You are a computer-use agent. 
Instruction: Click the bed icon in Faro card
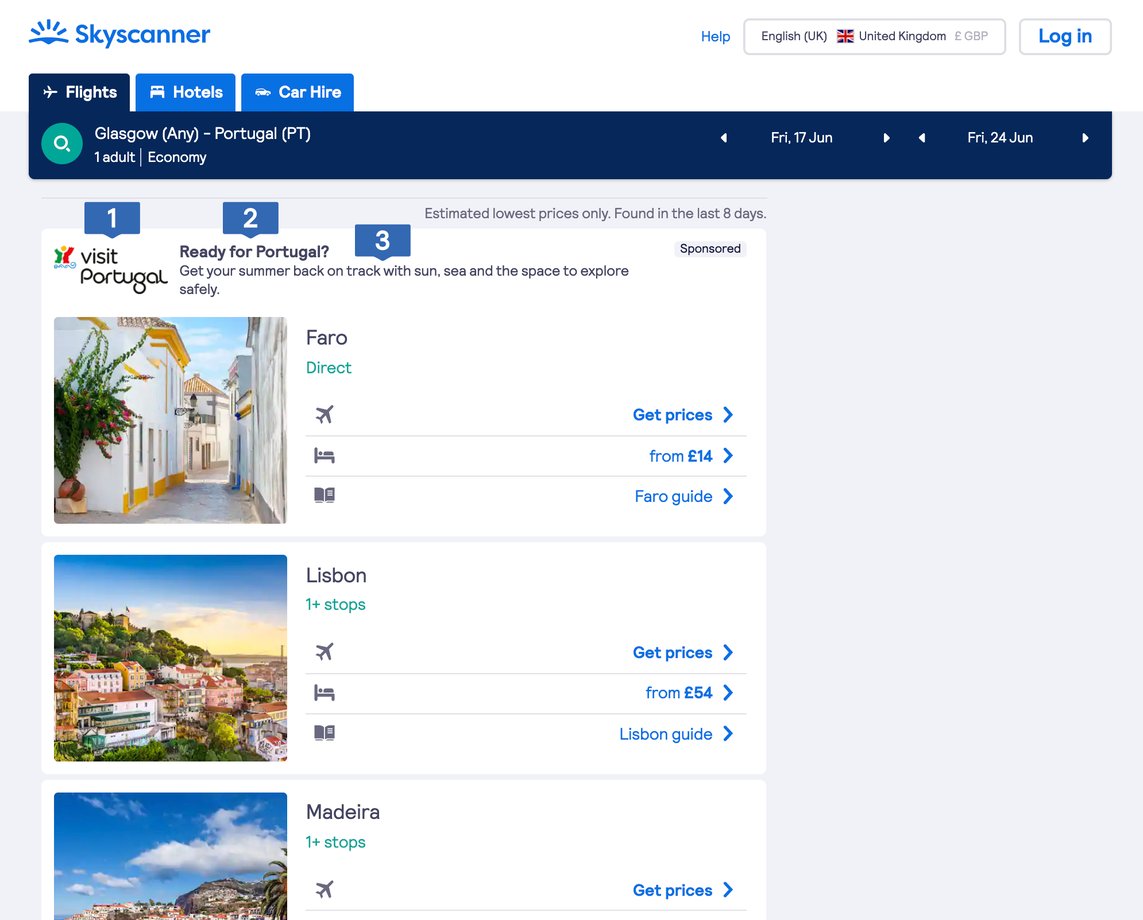point(324,456)
